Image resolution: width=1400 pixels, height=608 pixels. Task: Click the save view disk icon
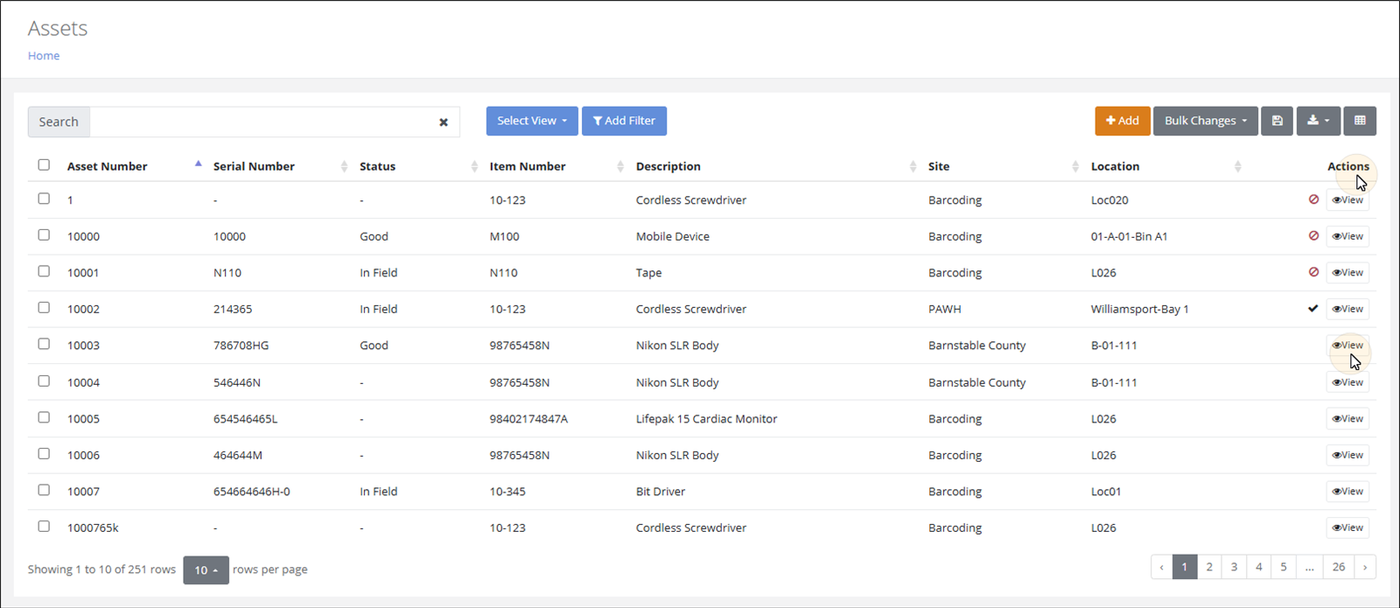[x=1277, y=121]
